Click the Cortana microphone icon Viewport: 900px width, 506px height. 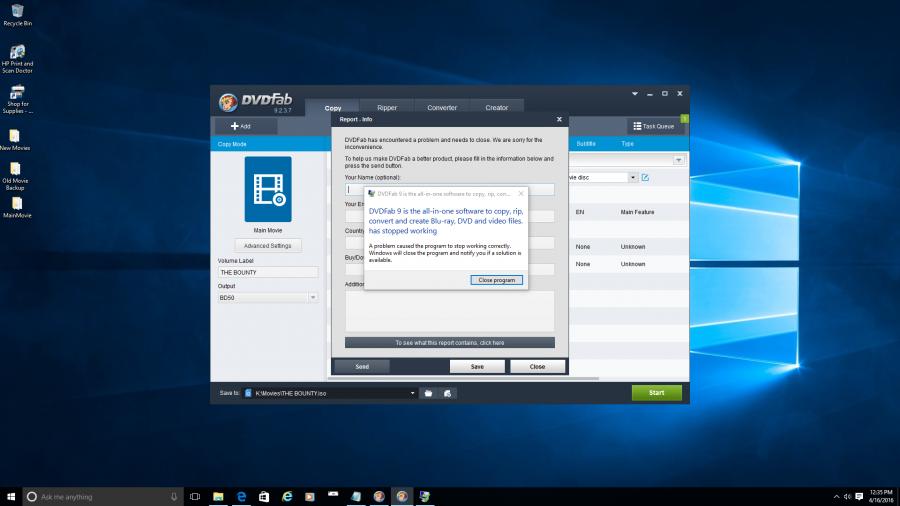(x=174, y=497)
